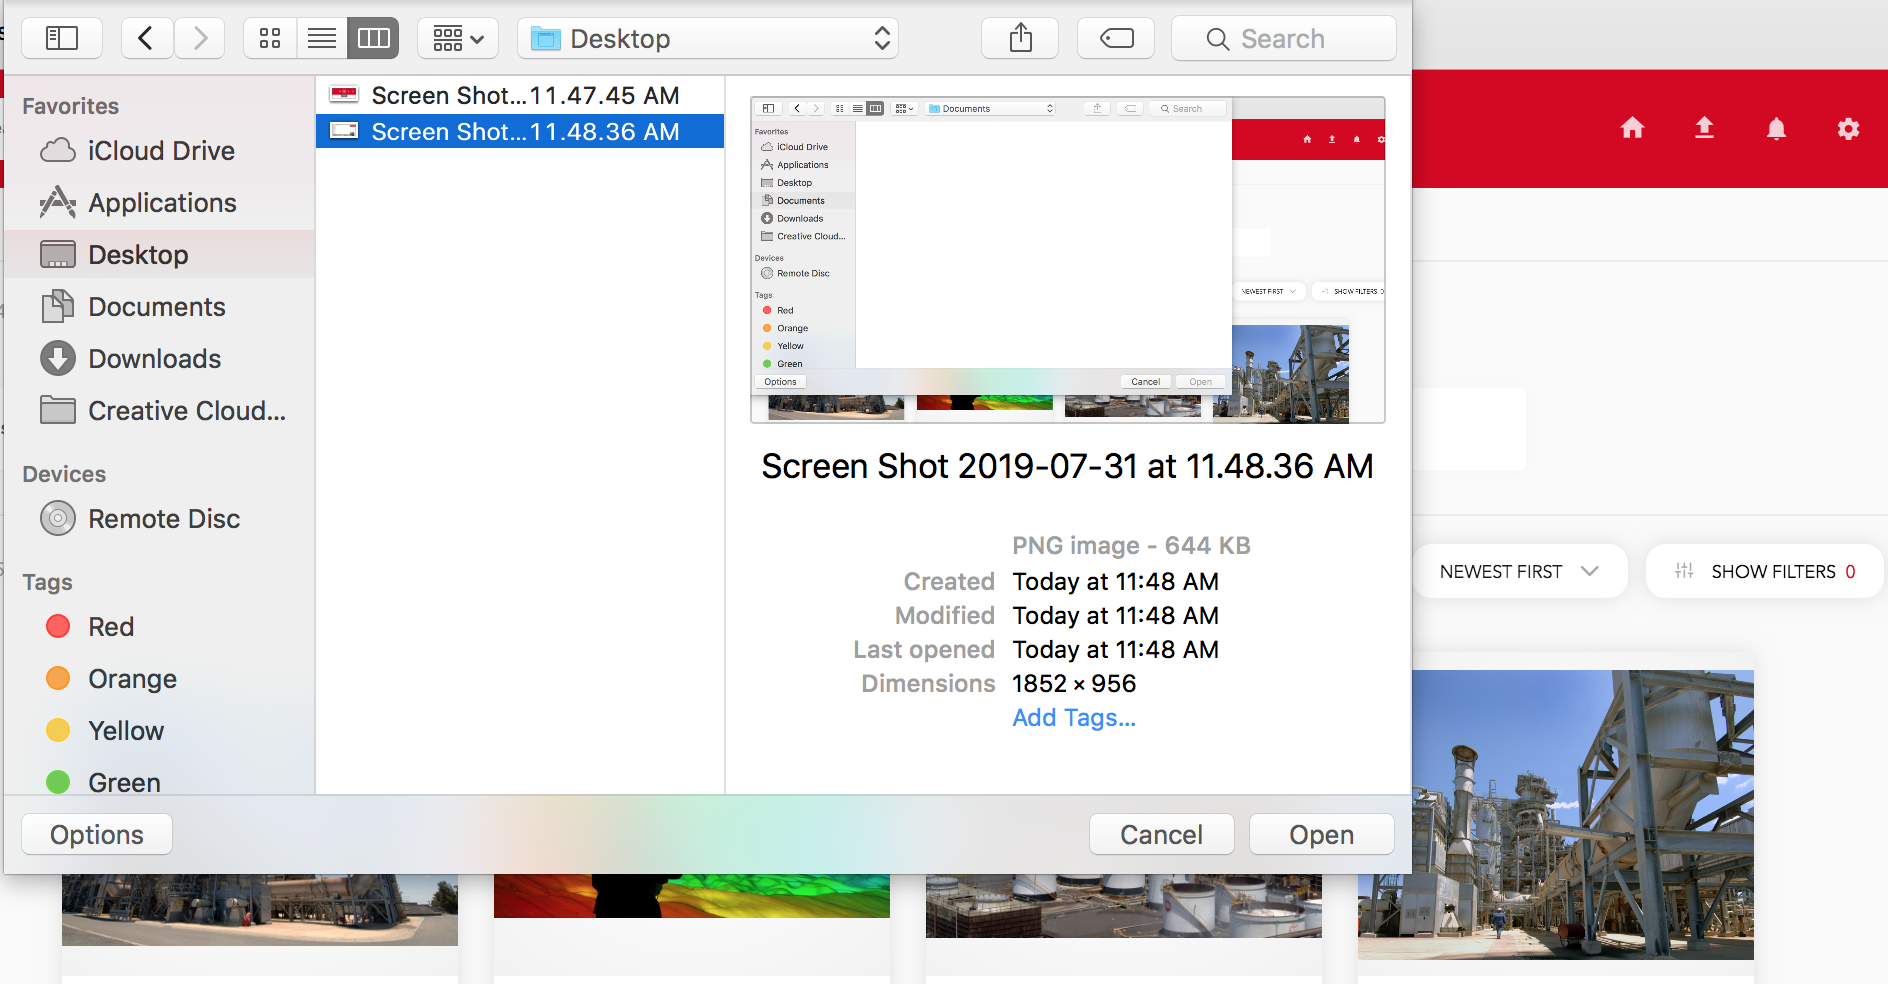The width and height of the screenshot is (1888, 984).
Task: Select the Red tag in sidebar
Action: [x=110, y=627]
